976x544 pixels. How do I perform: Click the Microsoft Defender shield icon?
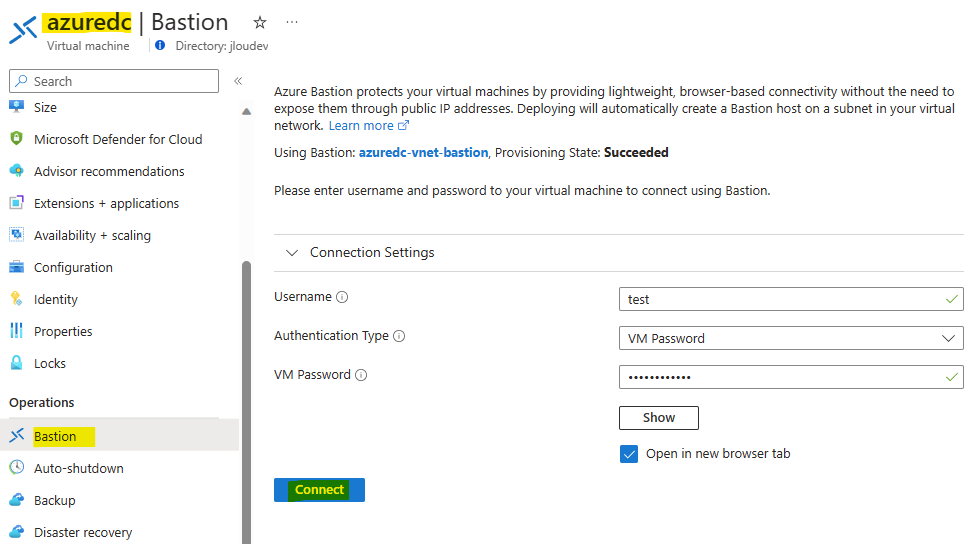pyautogui.click(x=17, y=139)
